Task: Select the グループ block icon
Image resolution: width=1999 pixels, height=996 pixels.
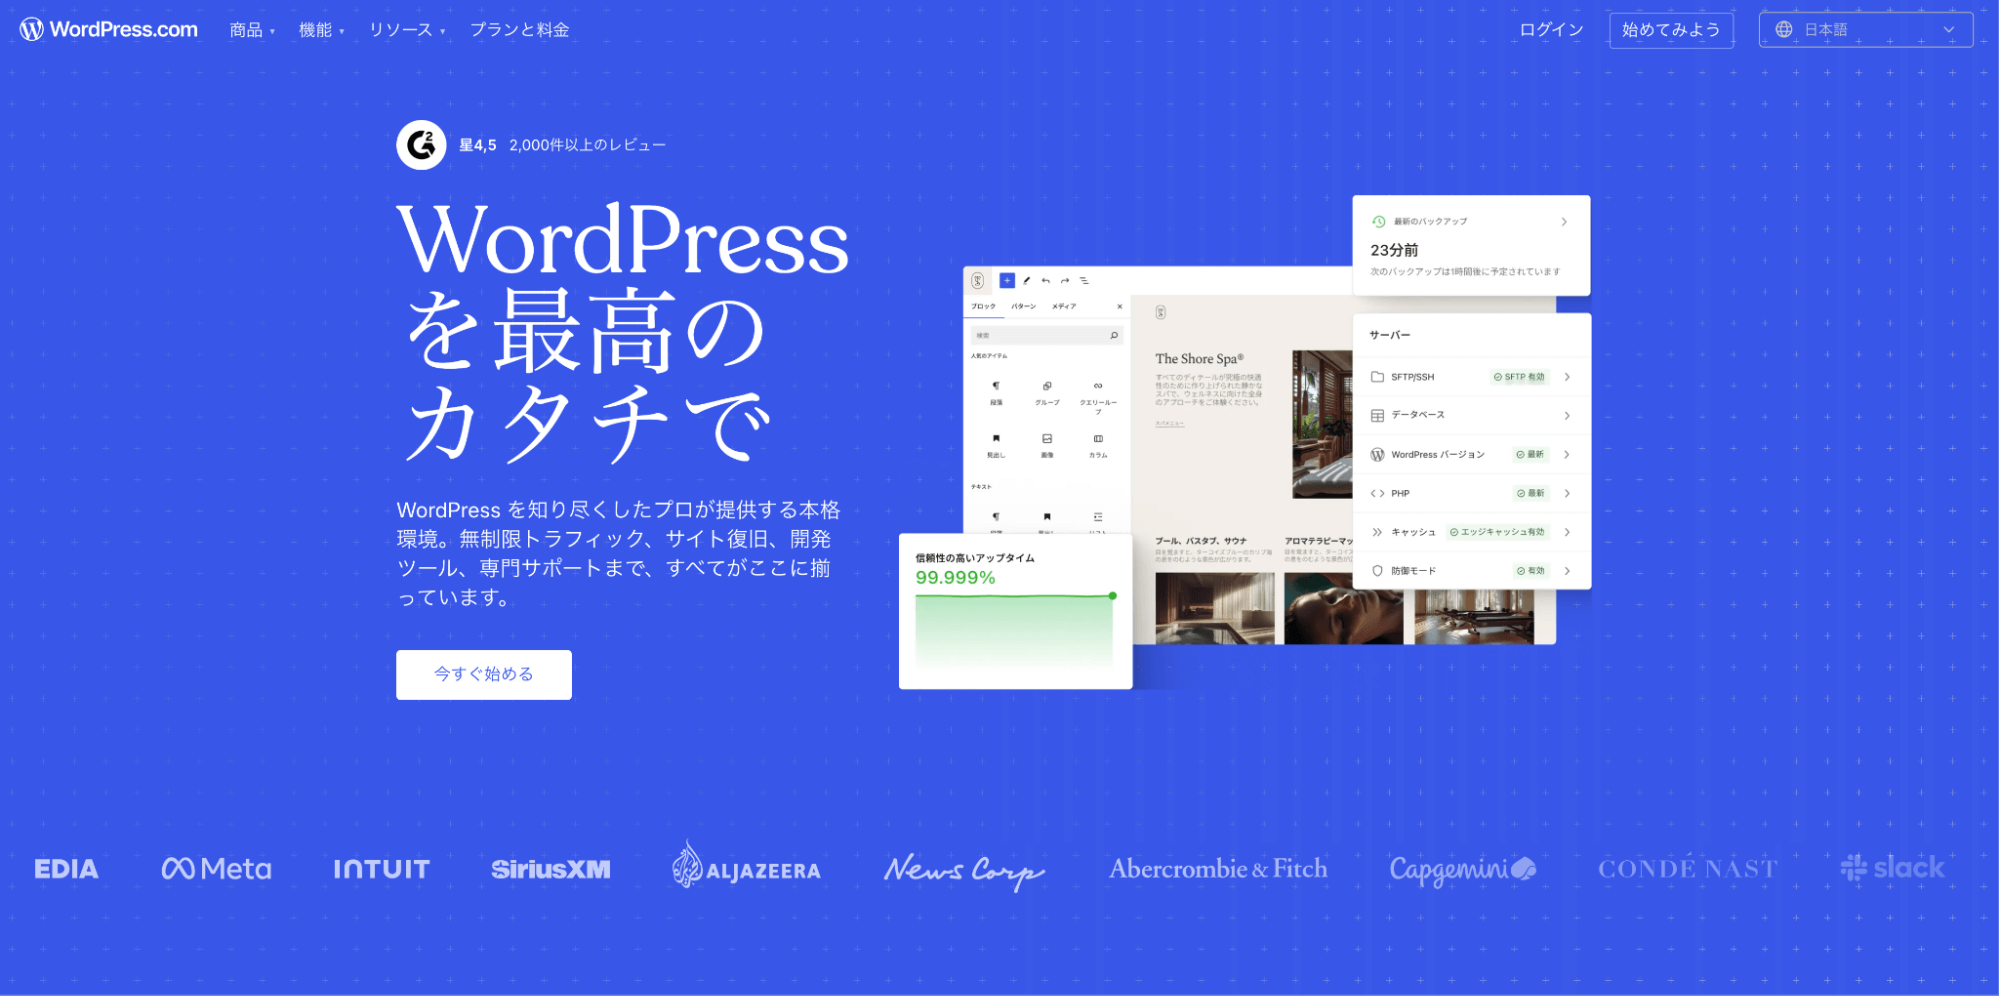Action: tap(1047, 386)
